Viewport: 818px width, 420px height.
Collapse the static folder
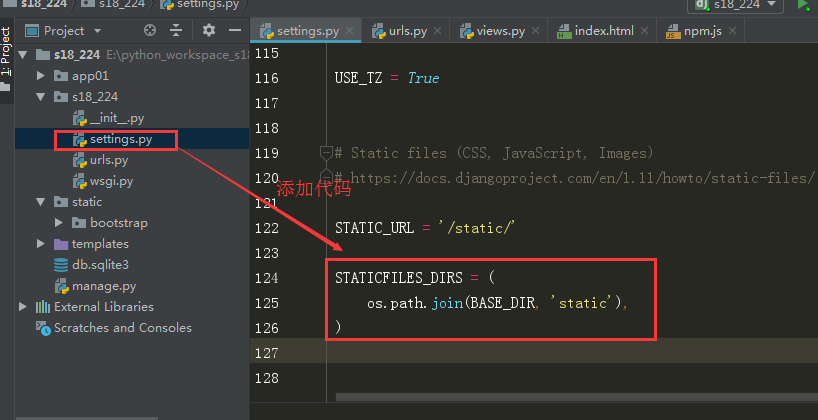[x=41, y=202]
